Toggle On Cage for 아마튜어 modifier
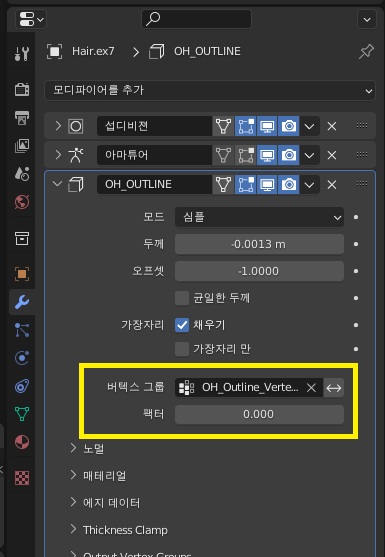The height and width of the screenshot is (557, 385). pos(223,155)
